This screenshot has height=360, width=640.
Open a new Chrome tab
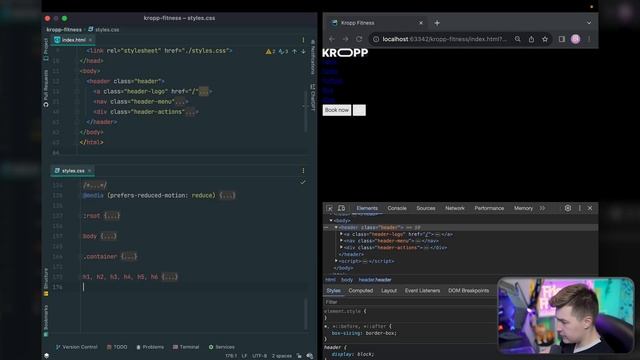tap(437, 23)
